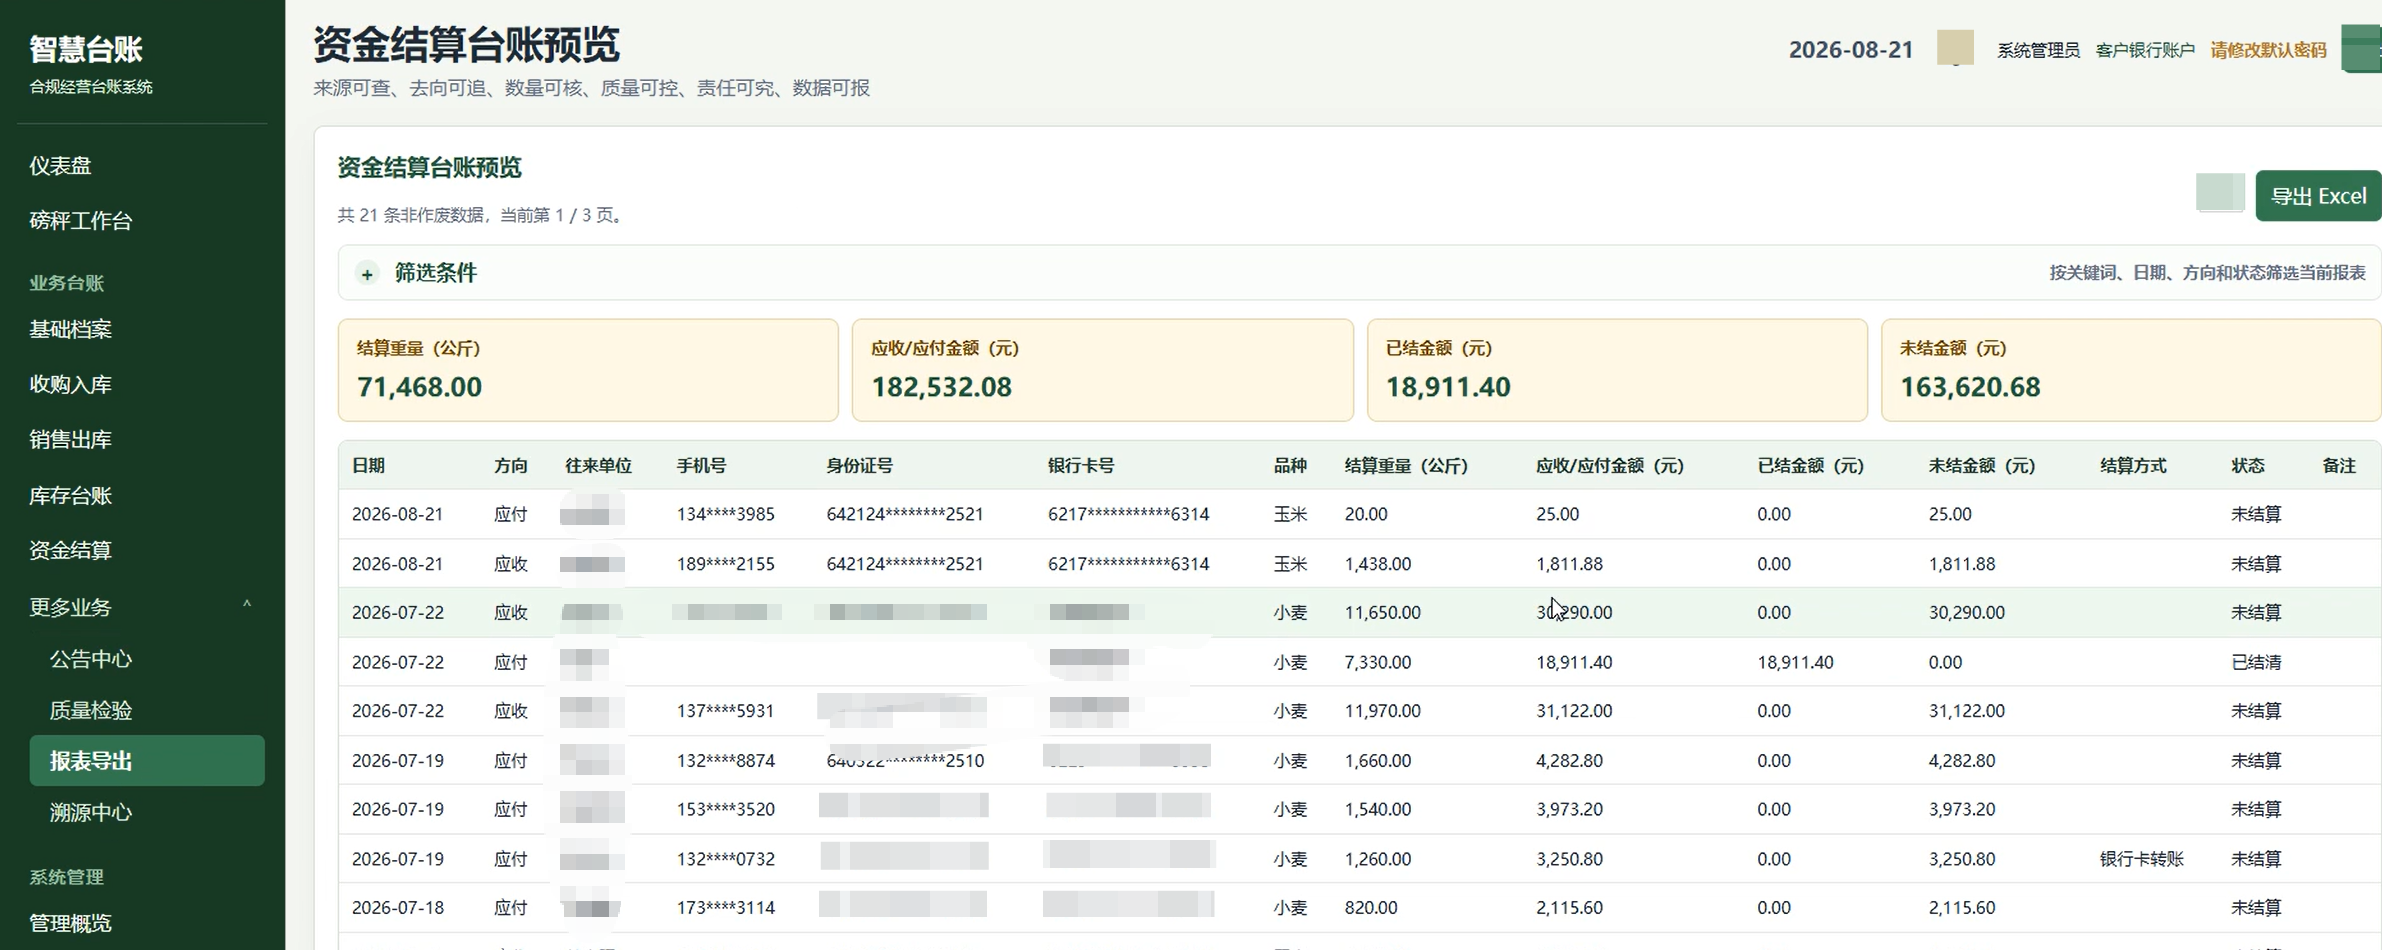Expand the 筛选条件 plus icon

pyautogui.click(x=367, y=274)
